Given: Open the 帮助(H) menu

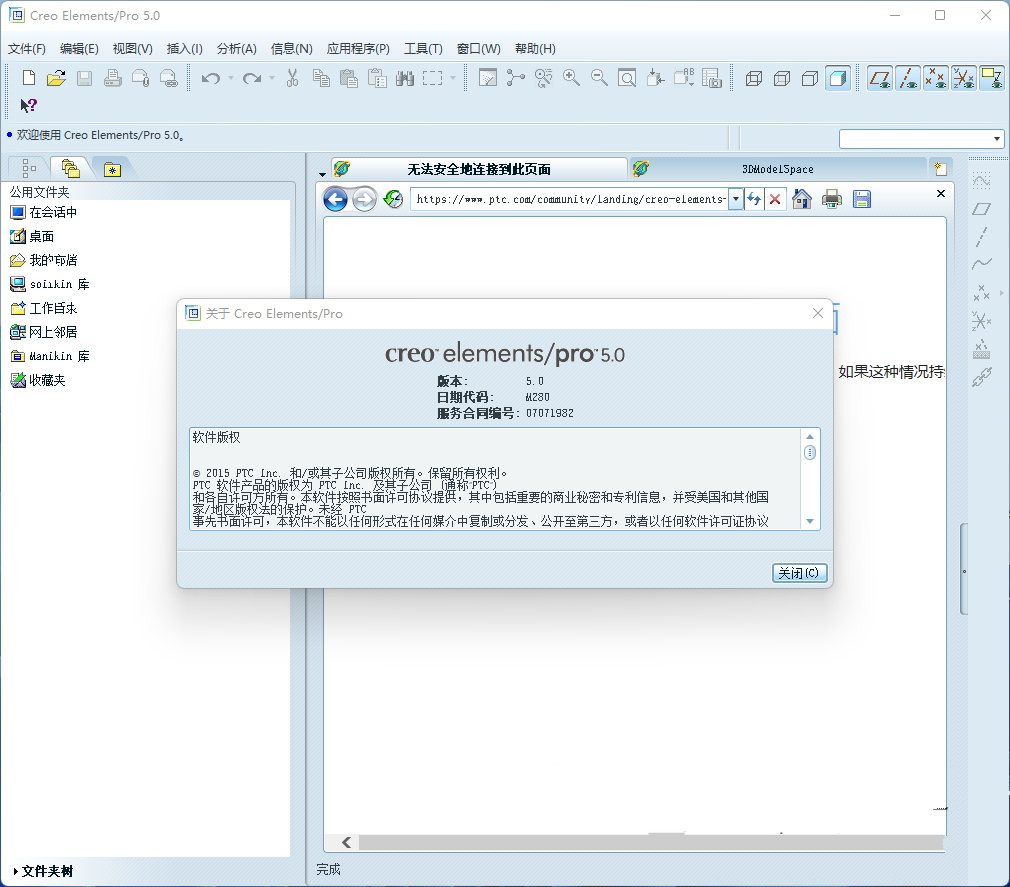Looking at the screenshot, I should (535, 49).
